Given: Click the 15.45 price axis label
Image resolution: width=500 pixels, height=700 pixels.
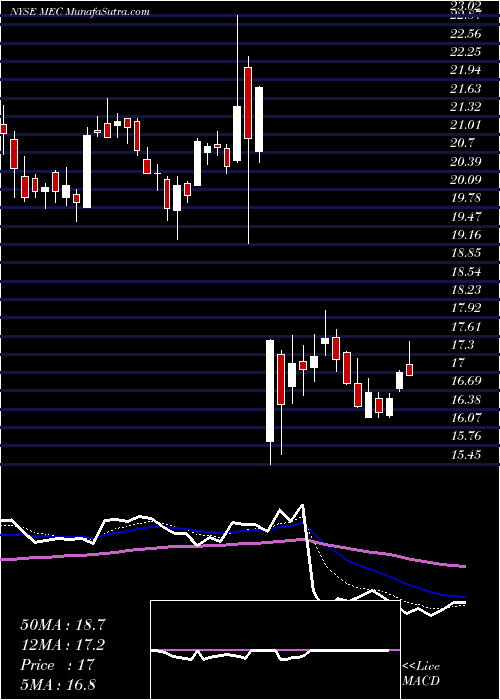Looking at the screenshot, I should coord(466,455).
